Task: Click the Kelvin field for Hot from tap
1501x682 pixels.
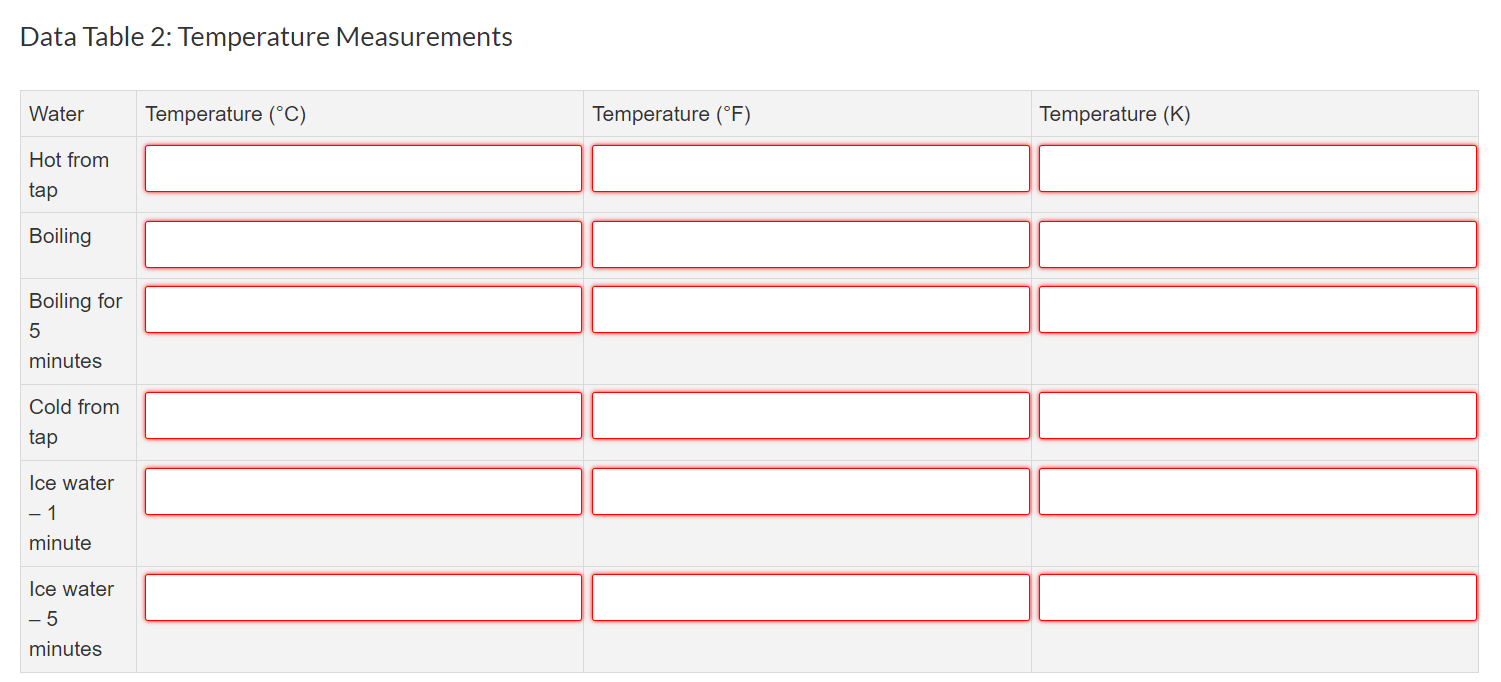Action: point(1257,168)
